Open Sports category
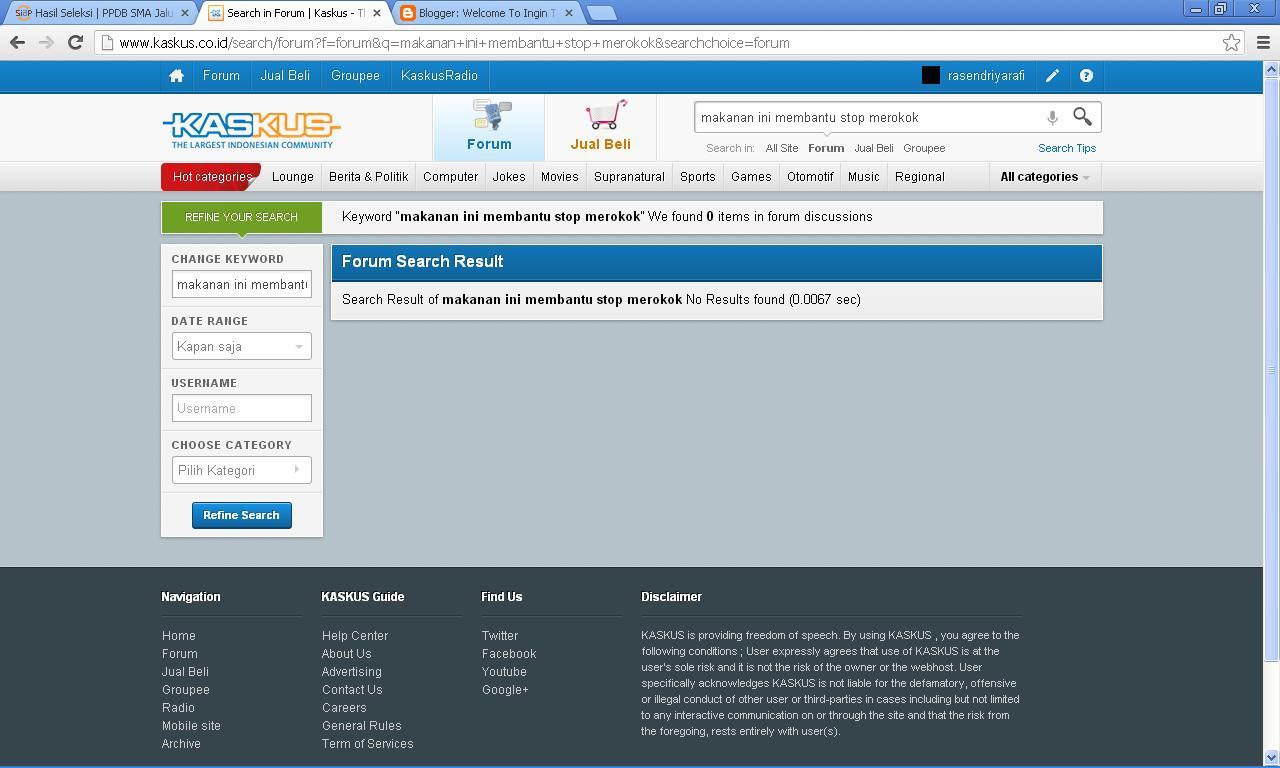 [x=698, y=177]
